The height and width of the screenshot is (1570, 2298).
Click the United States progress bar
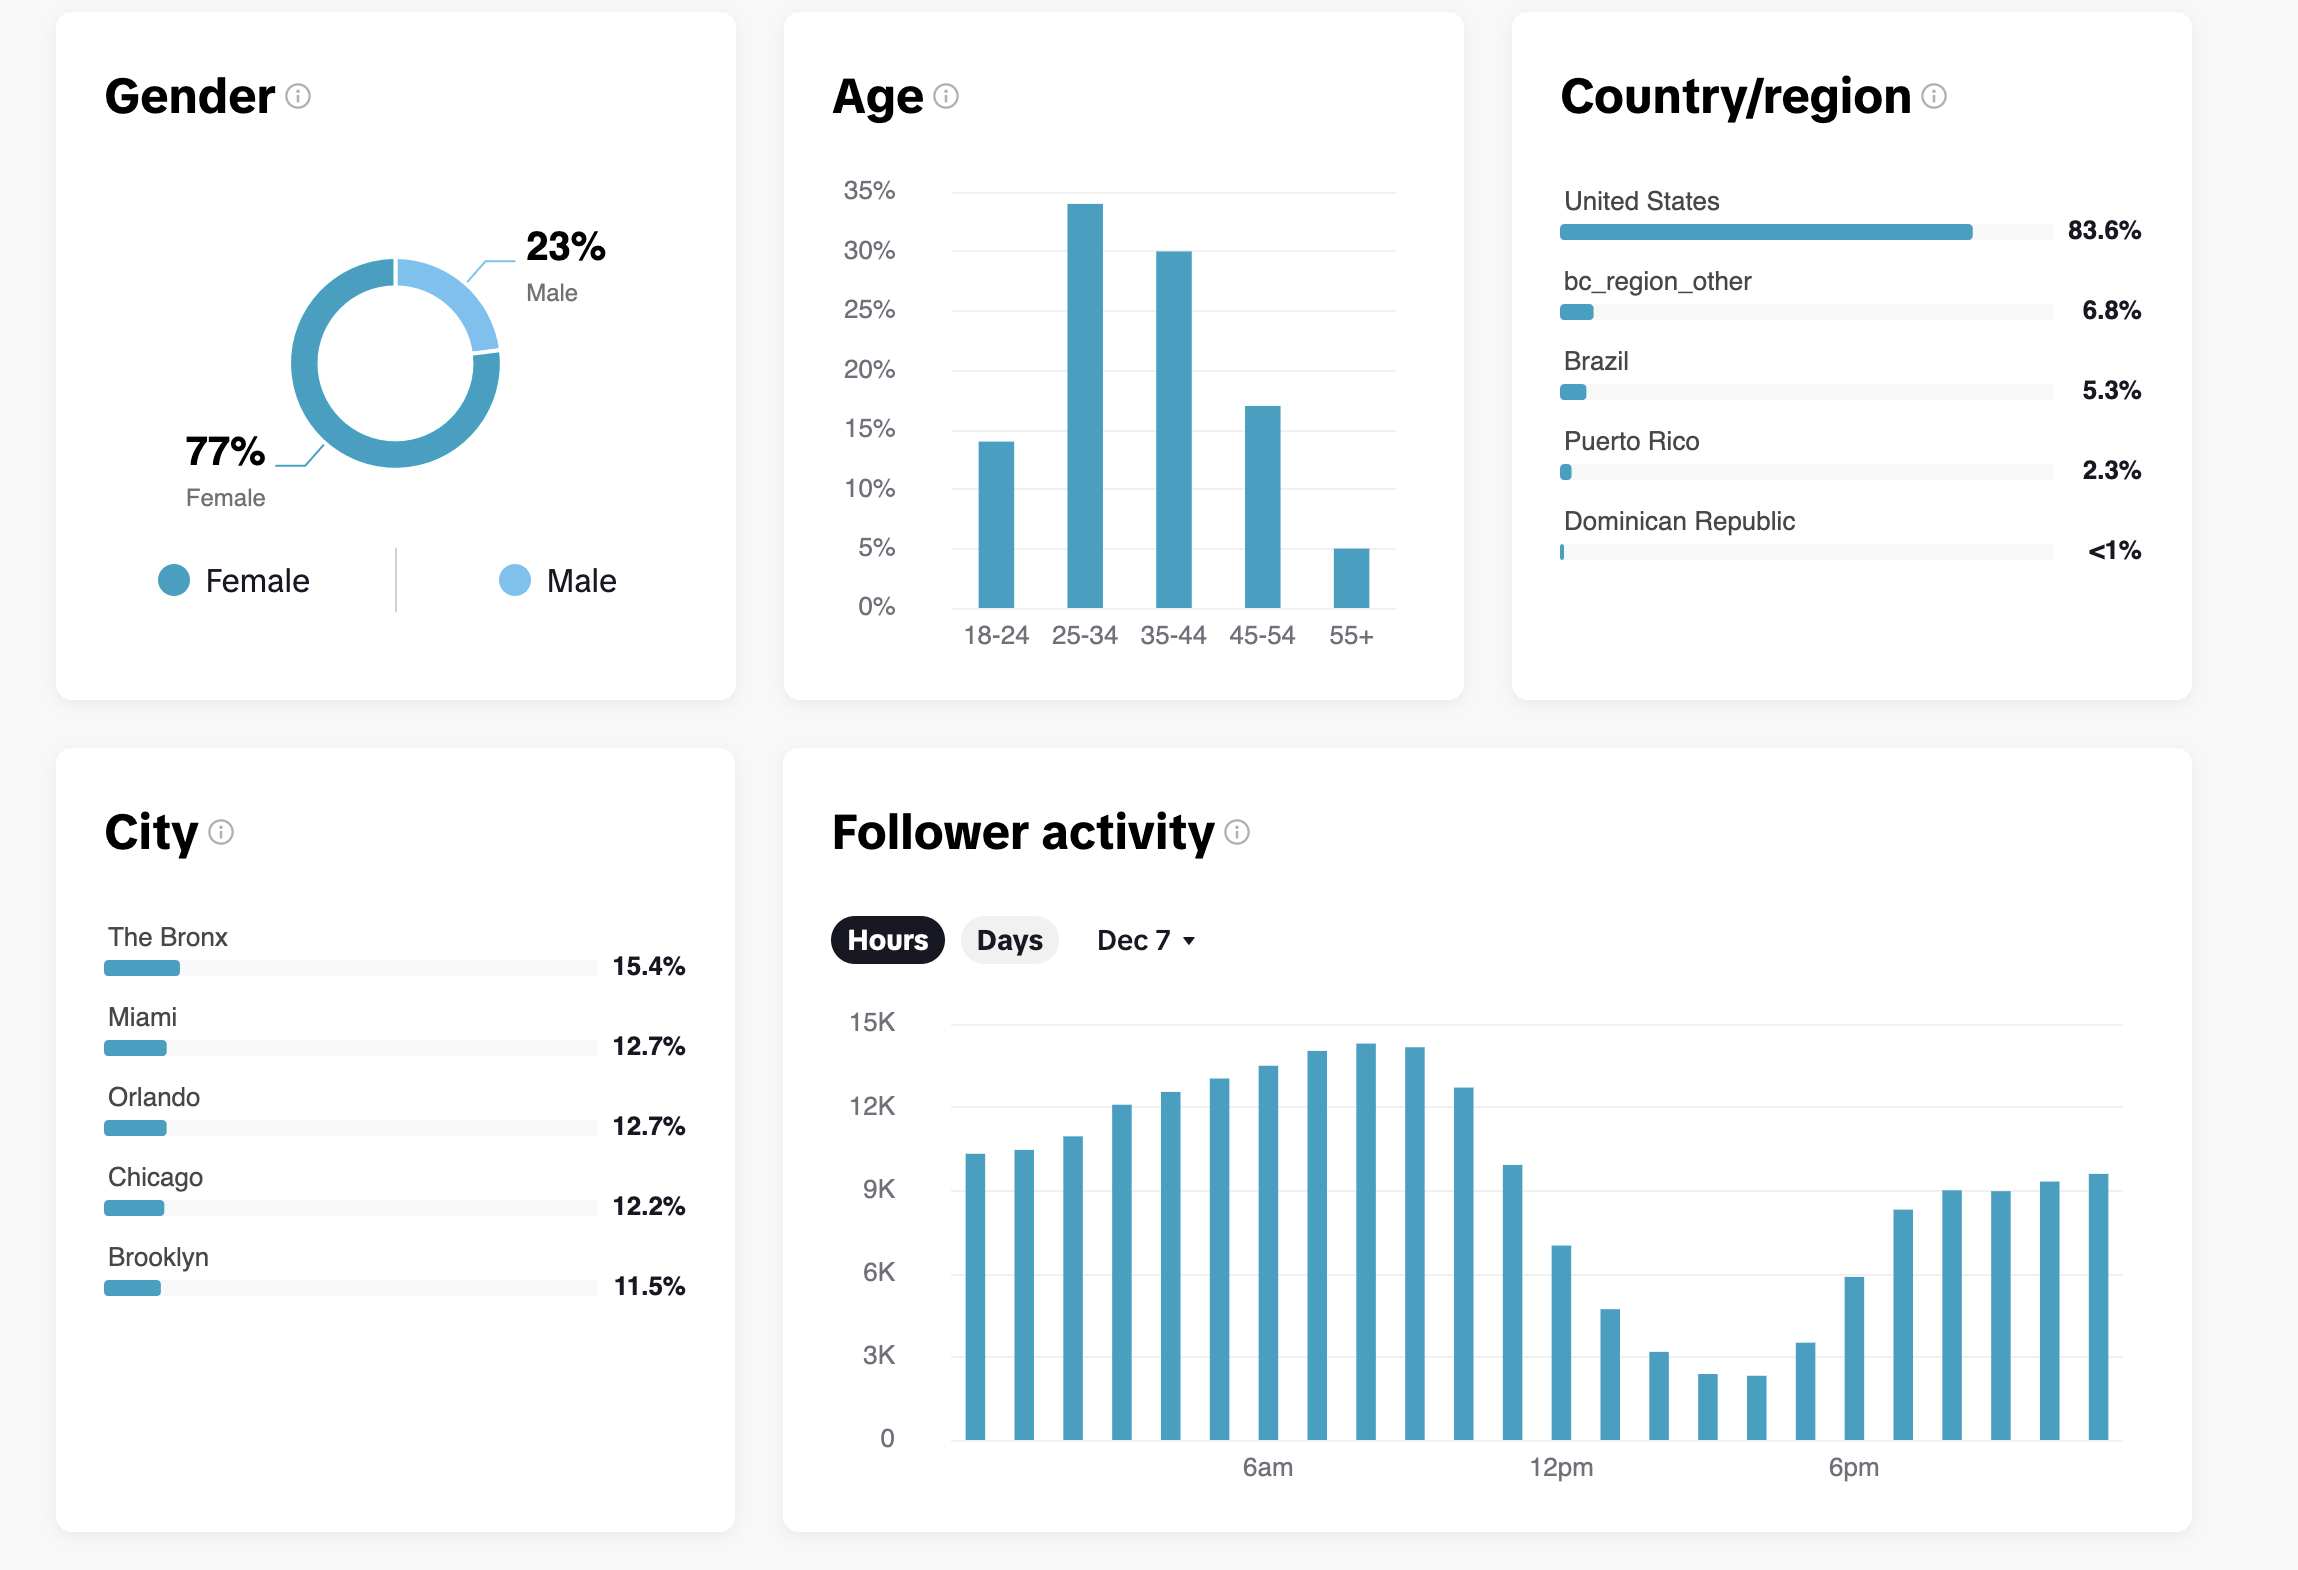click(1806, 232)
